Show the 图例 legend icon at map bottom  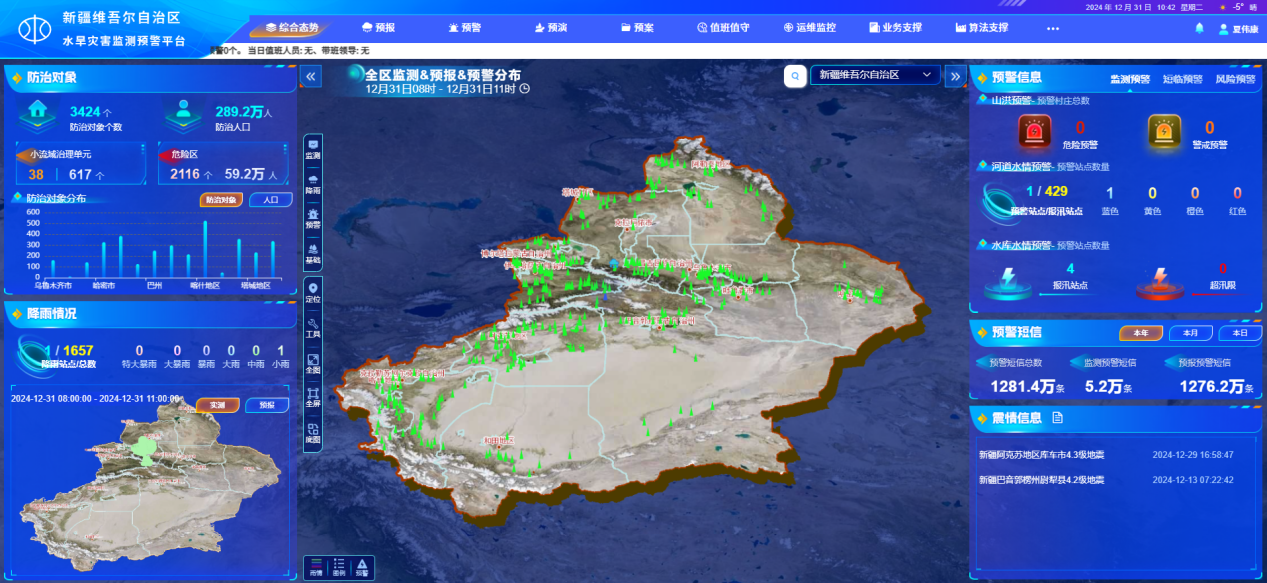coord(339,567)
